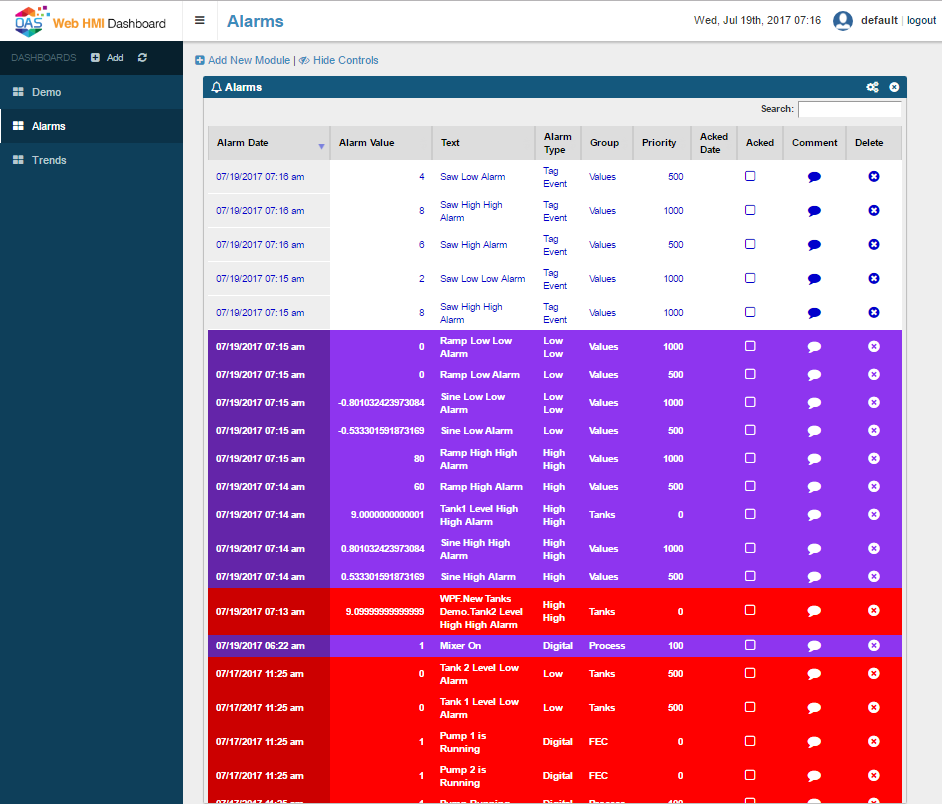Check the Acked box for Saw High Alarm
Image resolution: width=942 pixels, height=804 pixels.
750,244
